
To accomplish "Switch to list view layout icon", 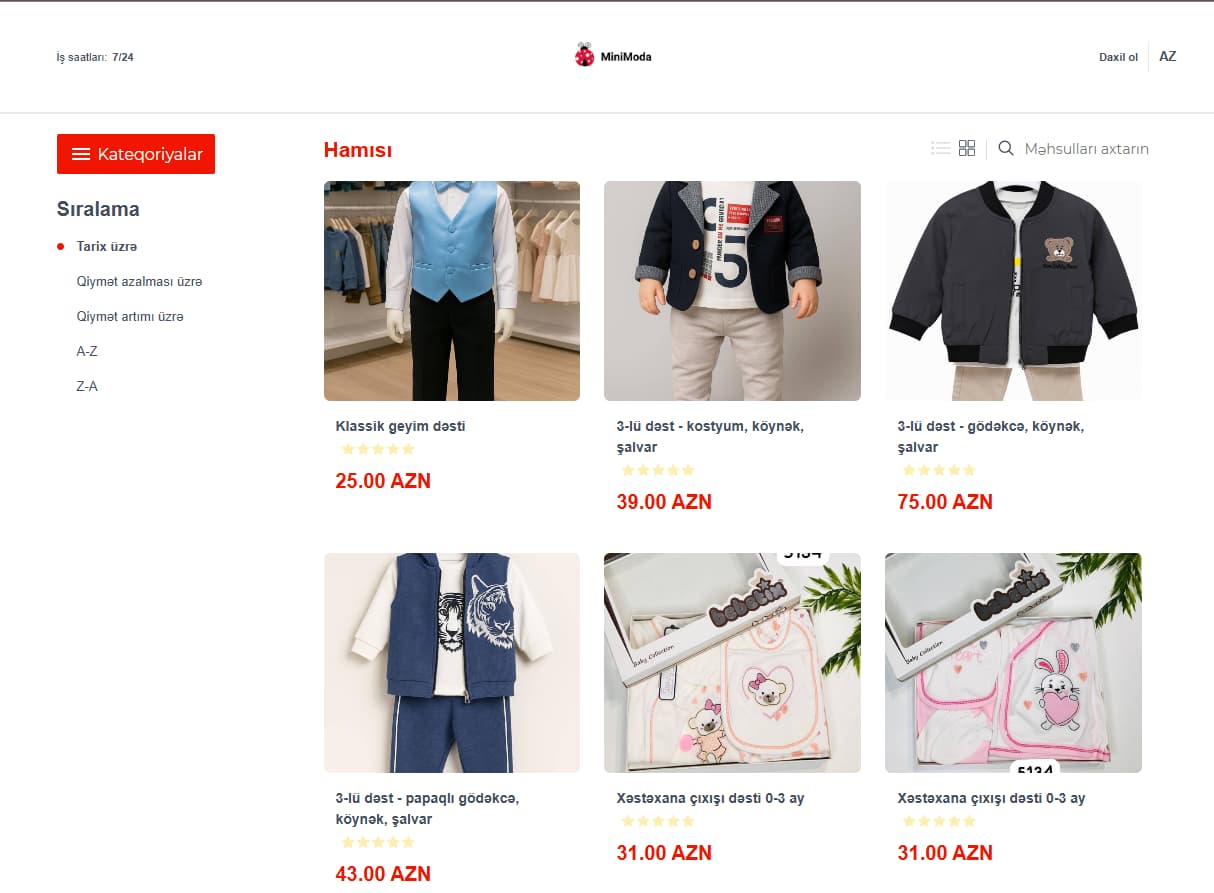I will pos(940,148).
